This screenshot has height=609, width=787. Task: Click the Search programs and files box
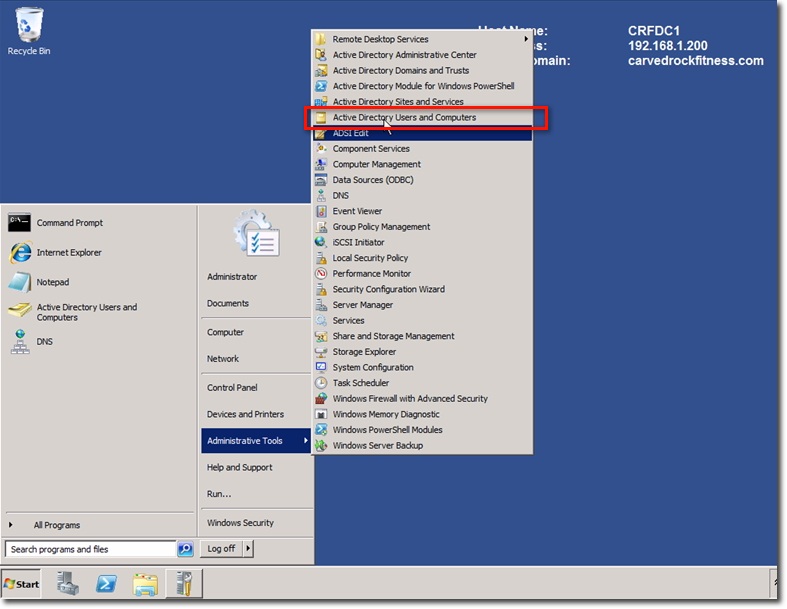pos(90,549)
